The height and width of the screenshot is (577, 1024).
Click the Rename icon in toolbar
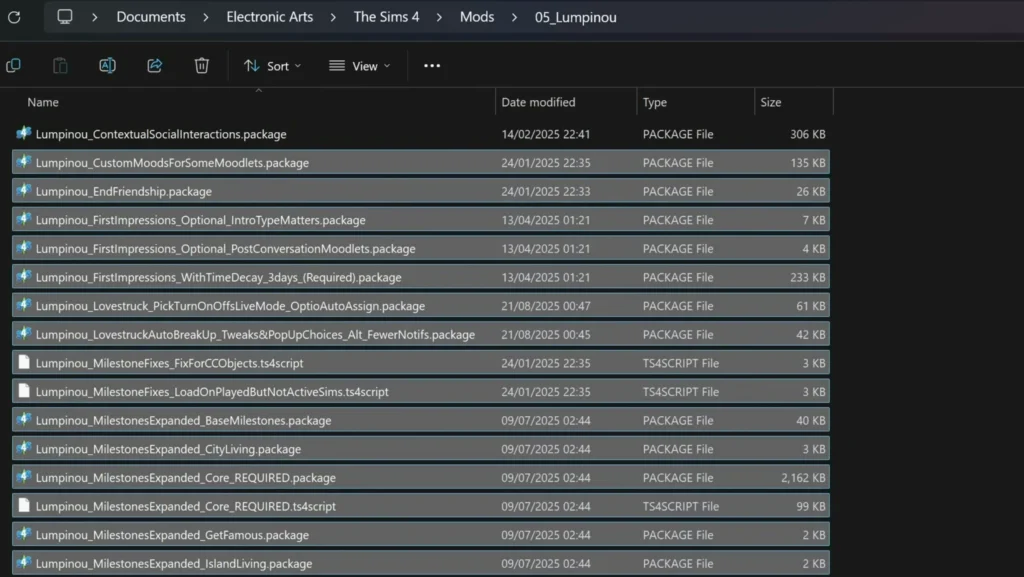107,66
